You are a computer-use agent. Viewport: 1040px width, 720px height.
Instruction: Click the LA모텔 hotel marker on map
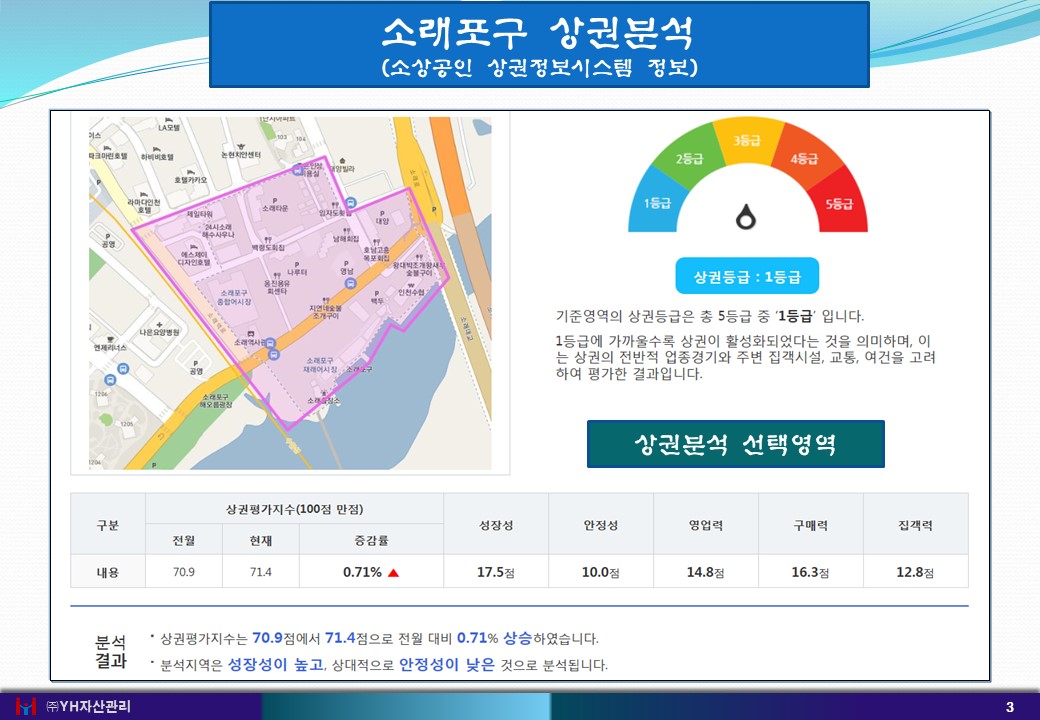(168, 120)
